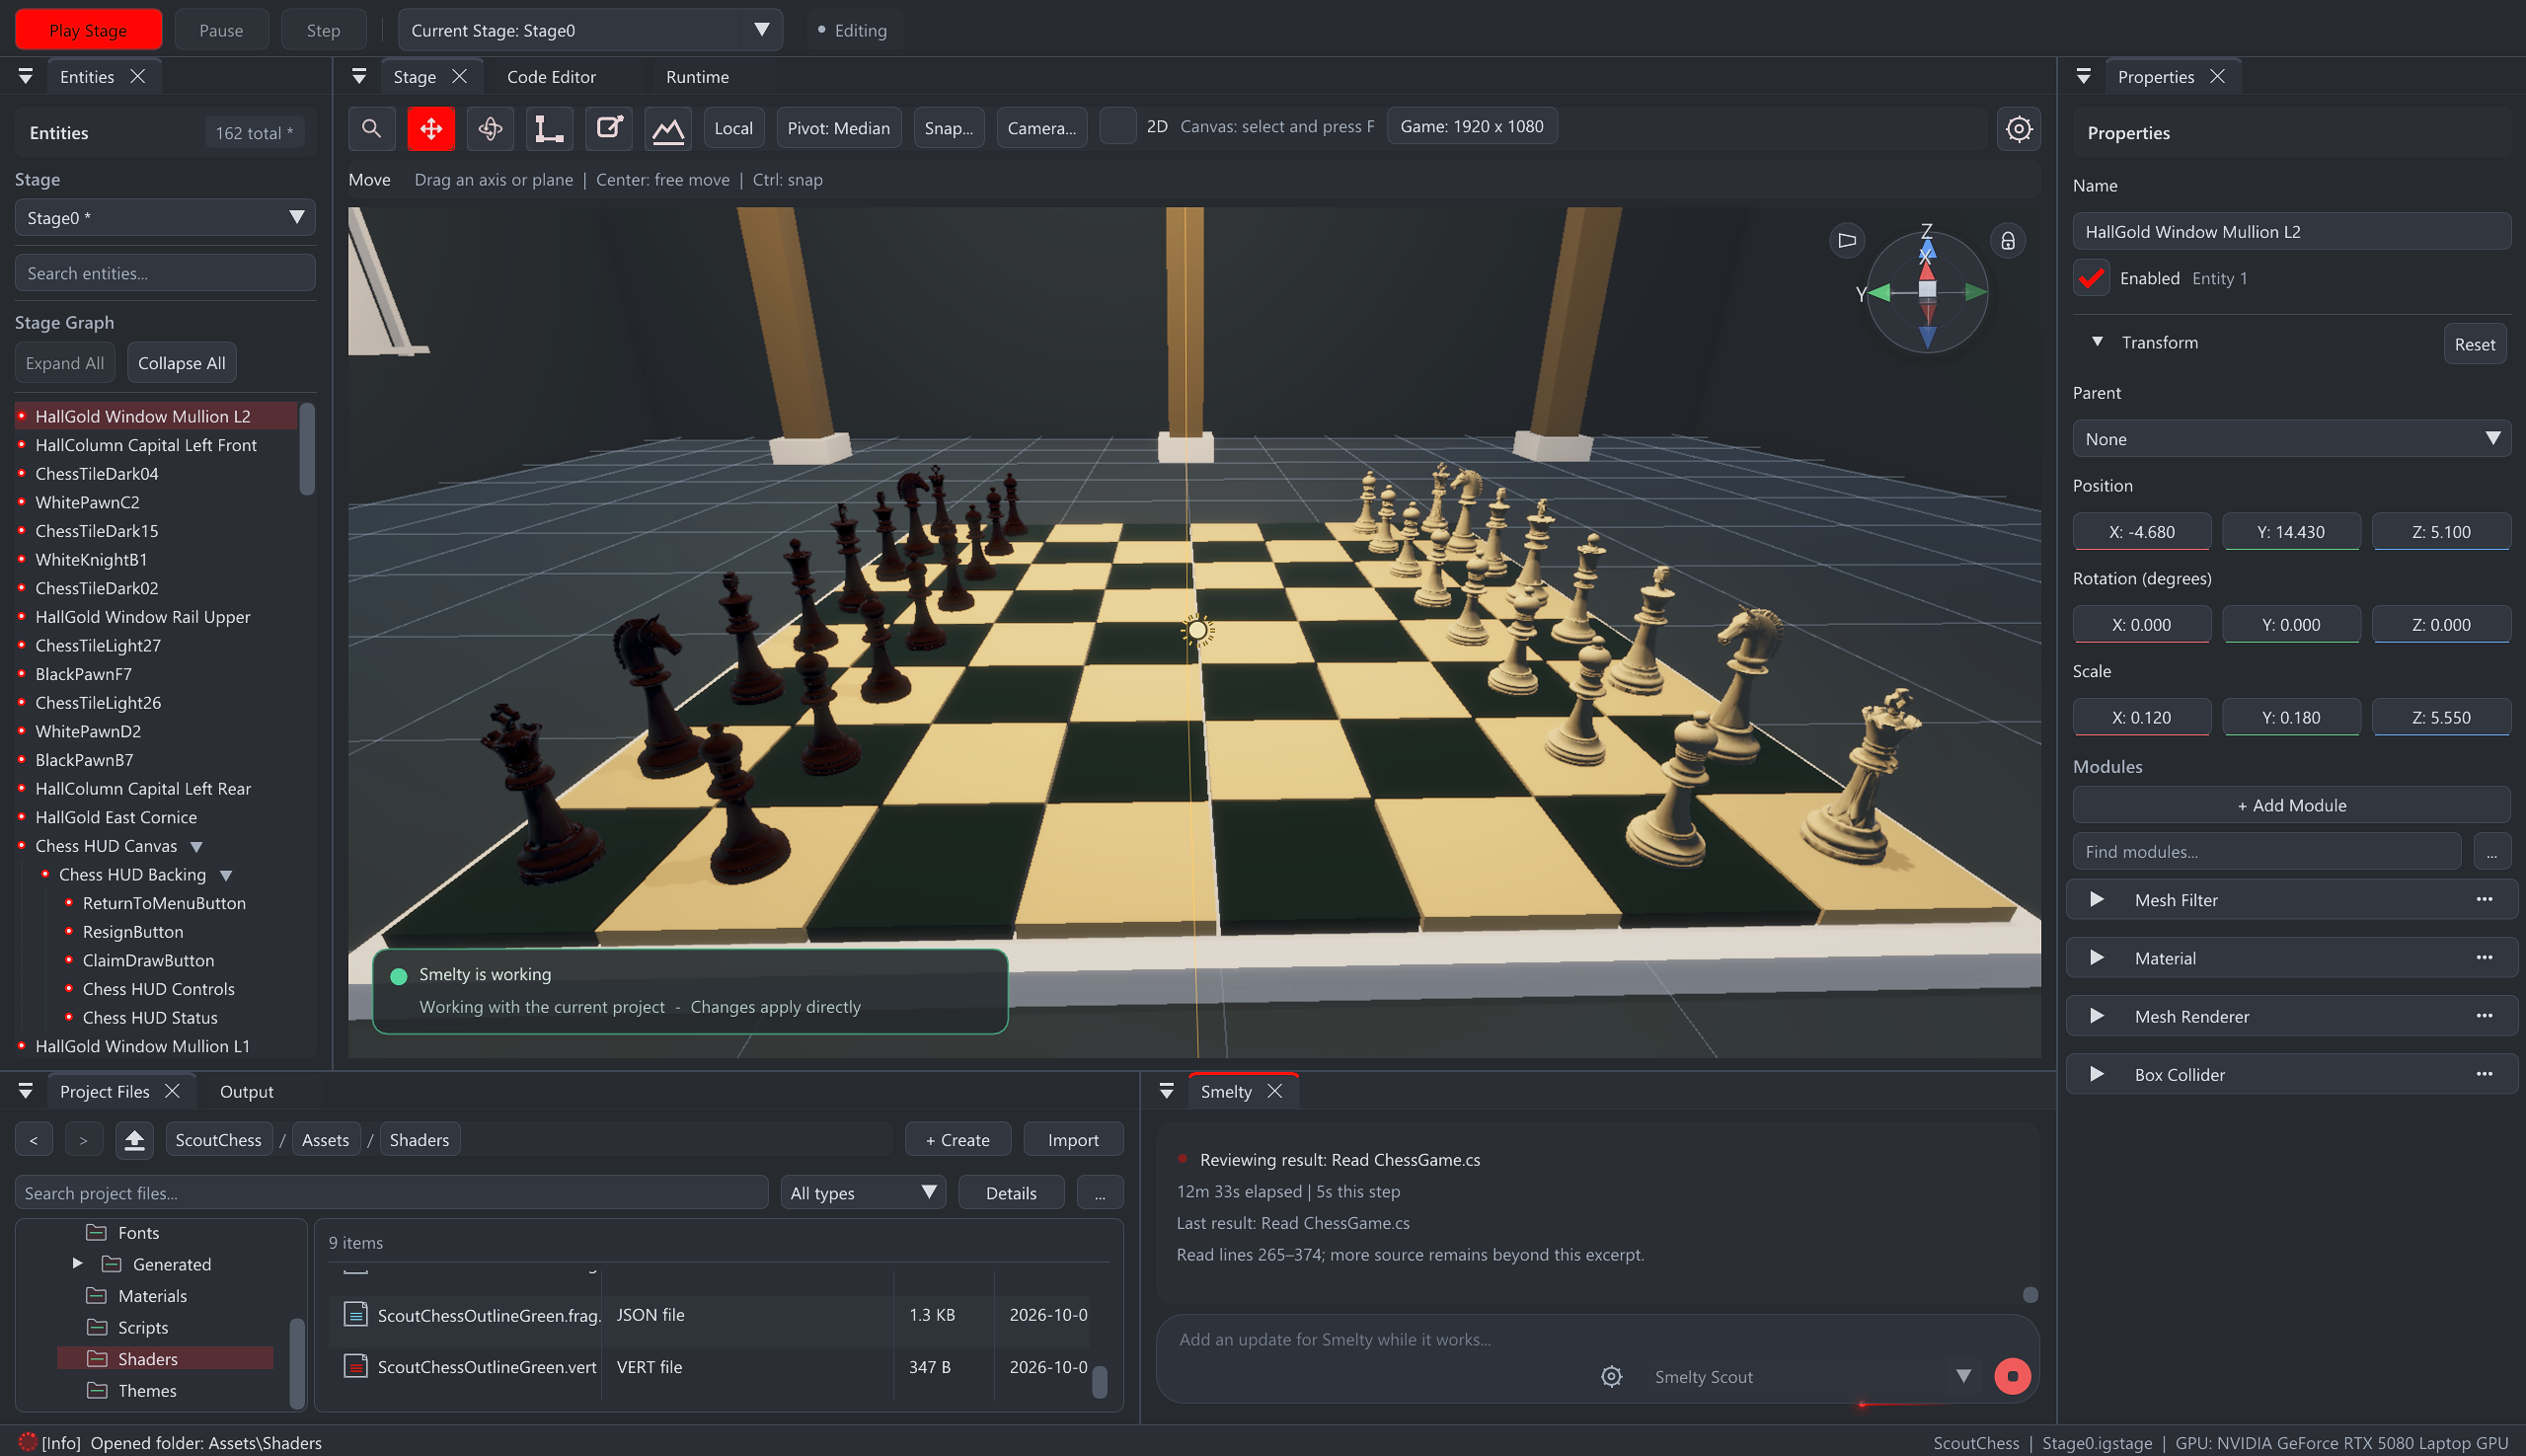The width and height of the screenshot is (2526, 1456).
Task: Click the entity list scrollbar
Action: point(306,449)
